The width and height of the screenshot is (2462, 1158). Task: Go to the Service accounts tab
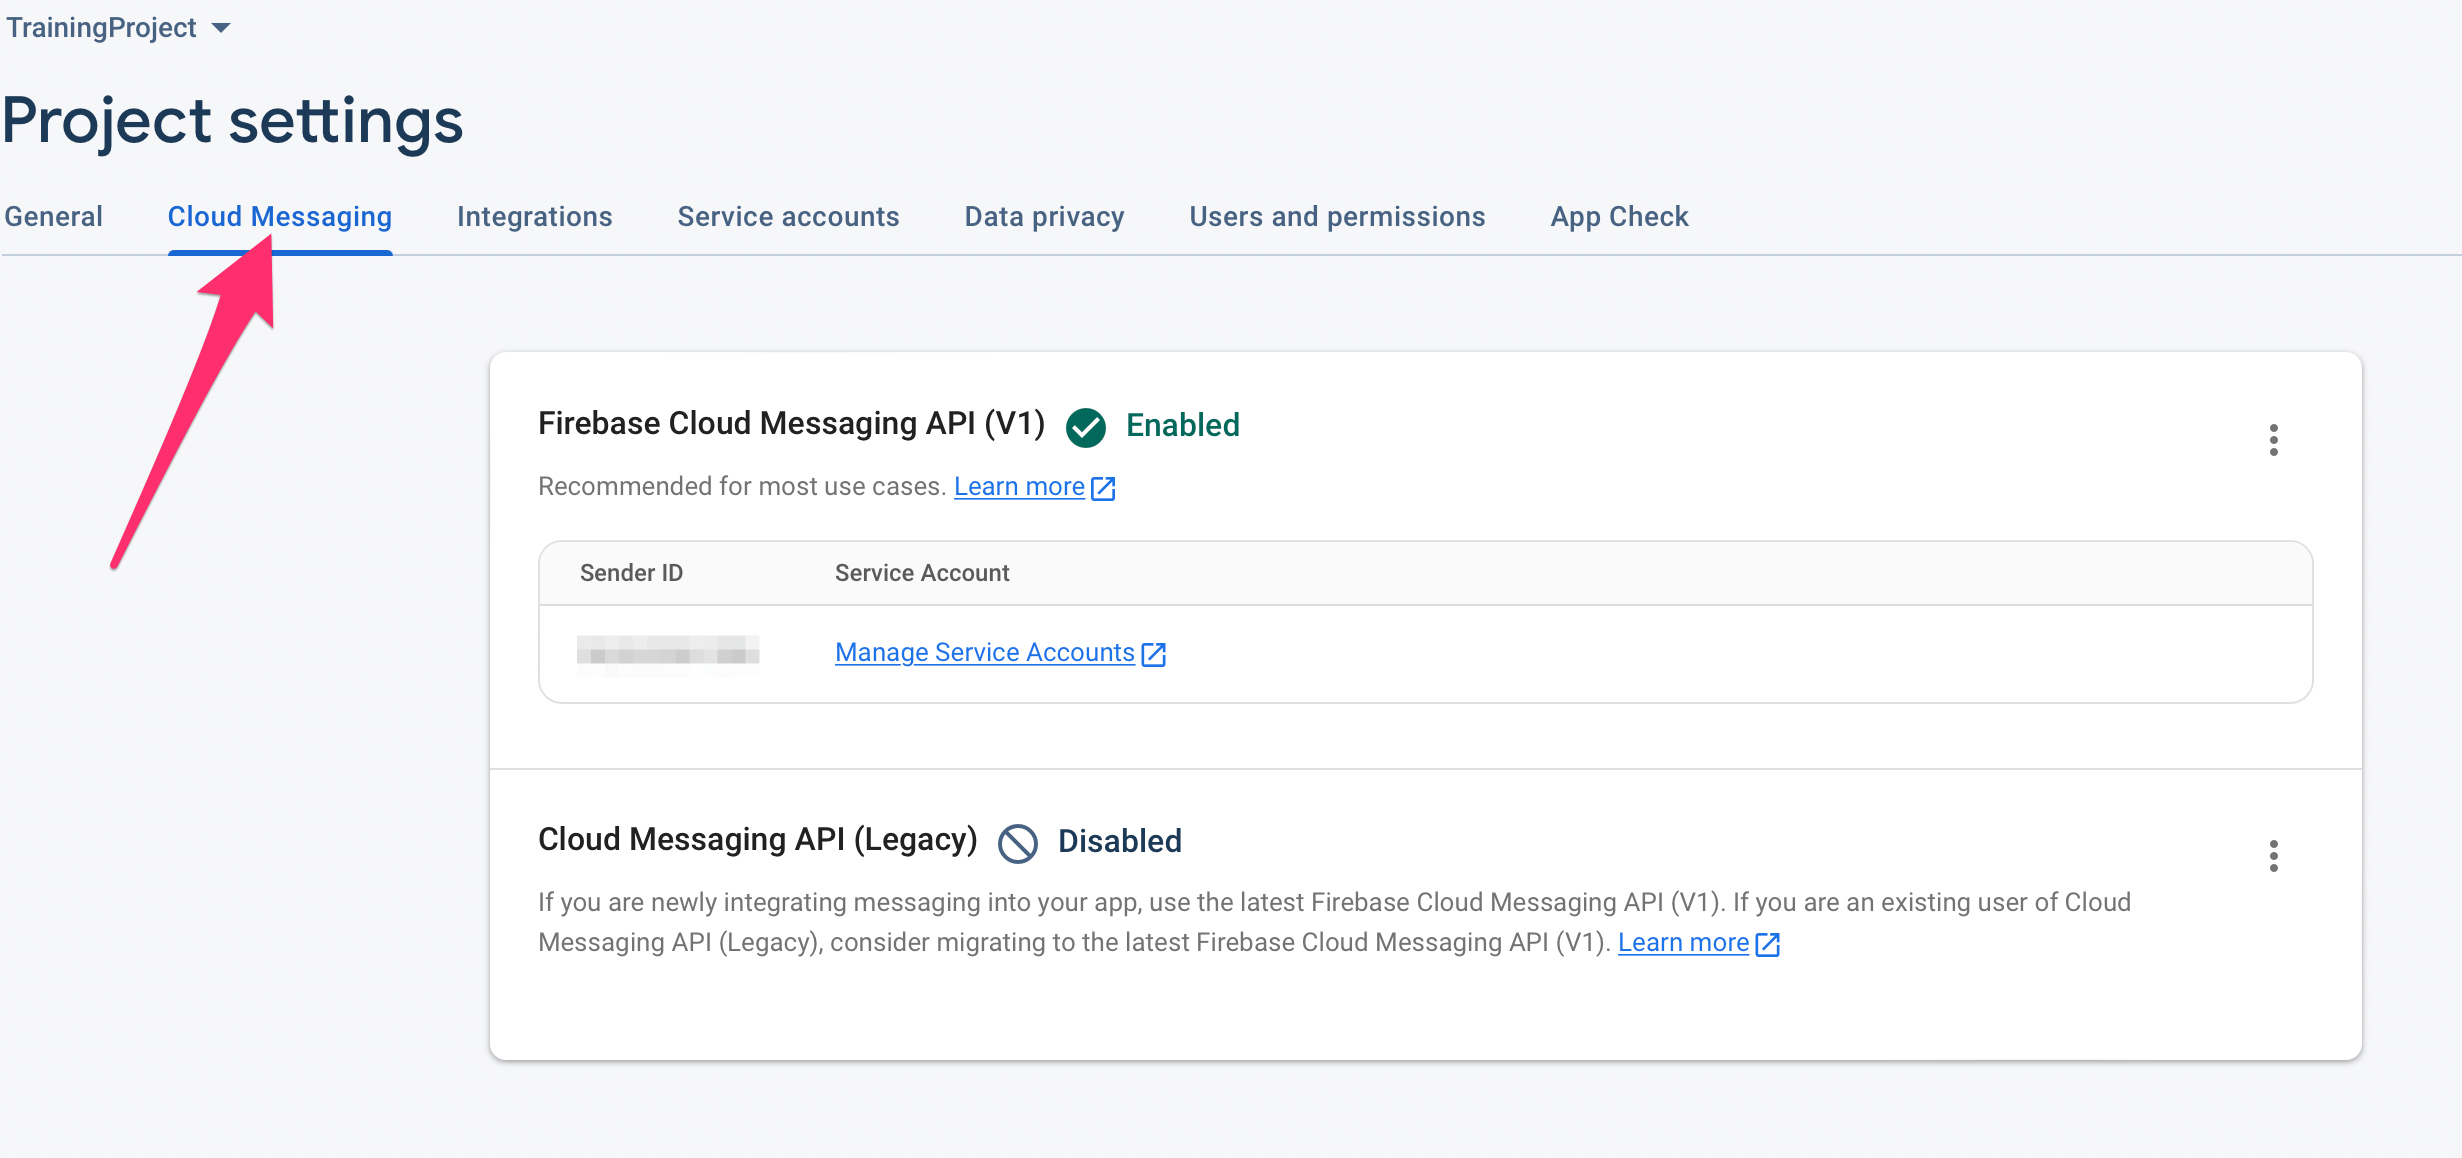pyautogui.click(x=789, y=217)
